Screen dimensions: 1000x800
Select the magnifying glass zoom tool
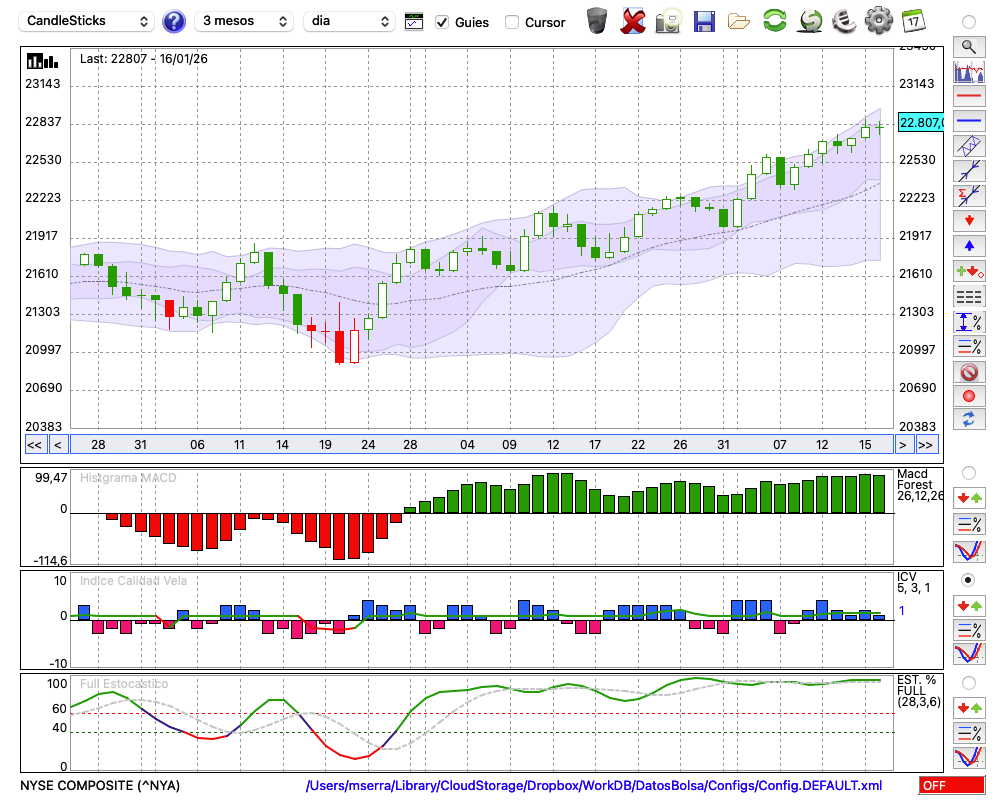pos(969,47)
